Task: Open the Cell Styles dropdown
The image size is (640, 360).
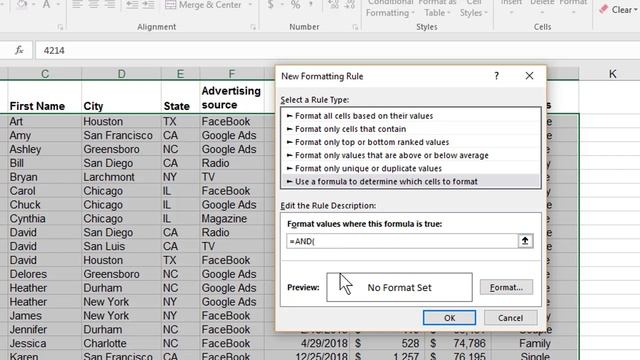Action: [x=473, y=8]
